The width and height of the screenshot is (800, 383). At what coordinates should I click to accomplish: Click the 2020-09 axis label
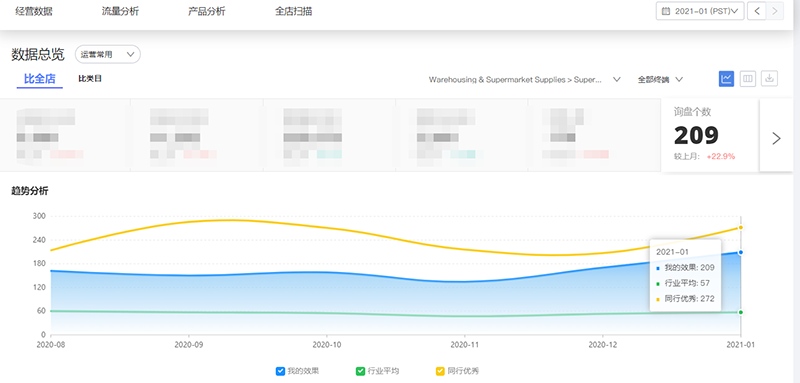tap(189, 345)
